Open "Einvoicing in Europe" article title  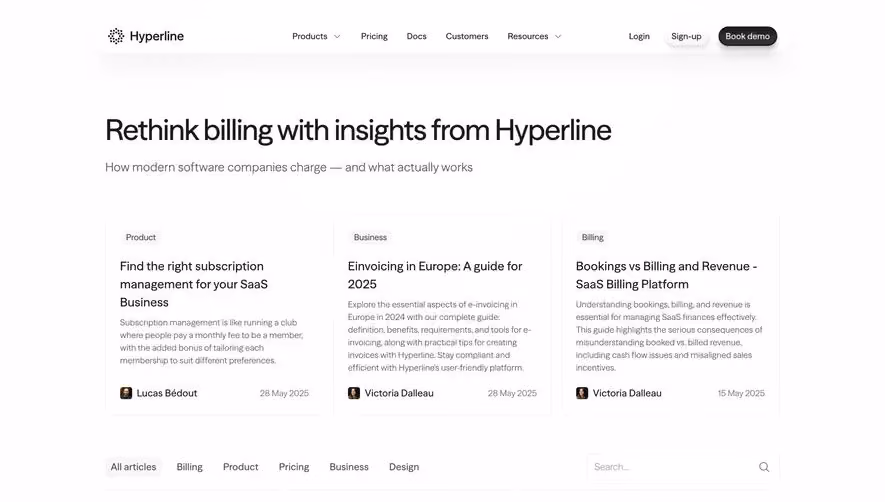[435, 275]
